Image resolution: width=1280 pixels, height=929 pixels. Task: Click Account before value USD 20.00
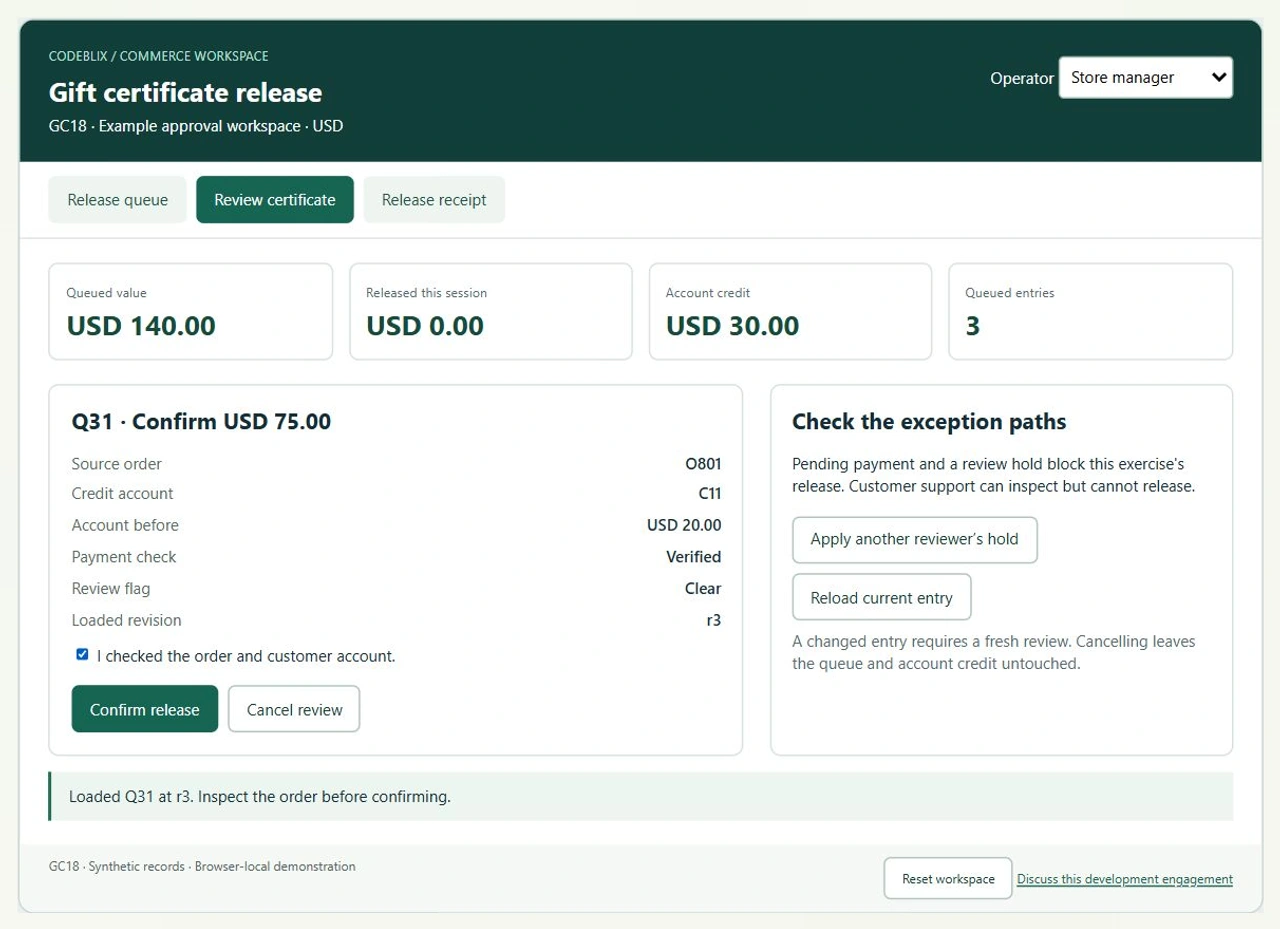[x=684, y=525]
